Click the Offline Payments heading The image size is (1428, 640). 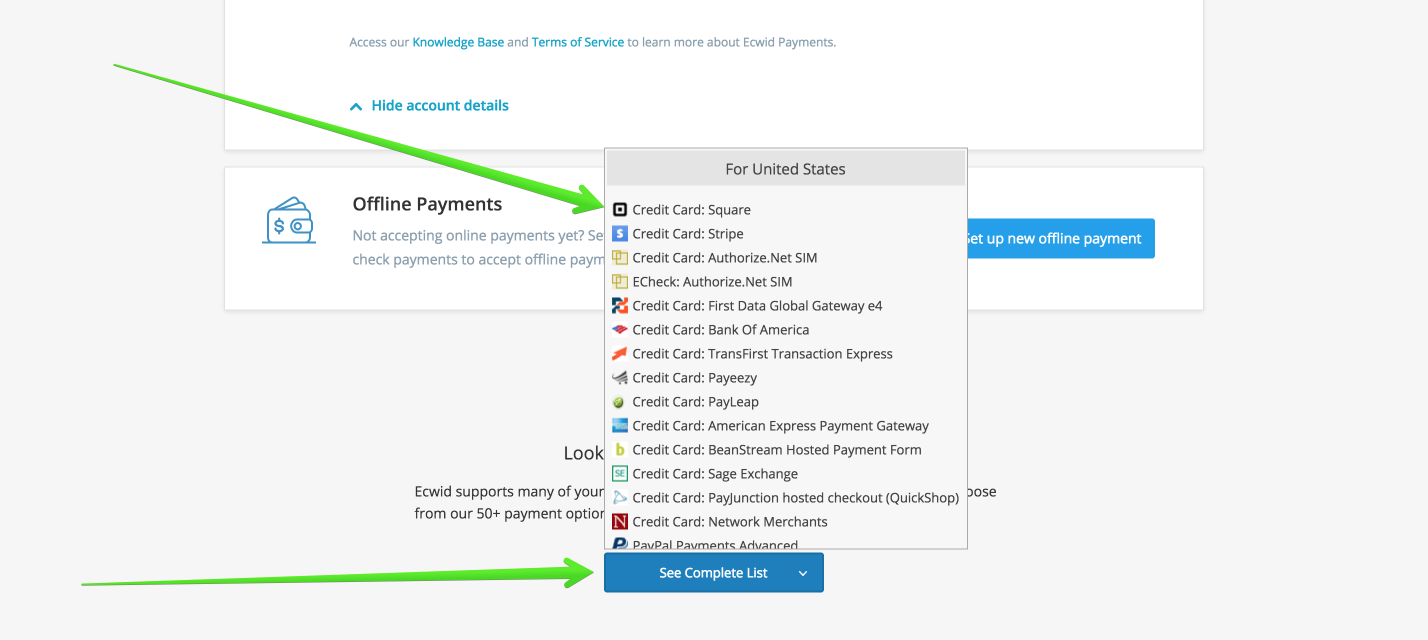point(427,204)
